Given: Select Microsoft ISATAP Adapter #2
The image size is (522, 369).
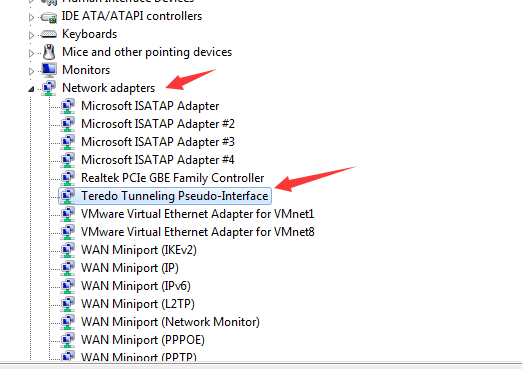Looking at the screenshot, I should (x=158, y=124).
